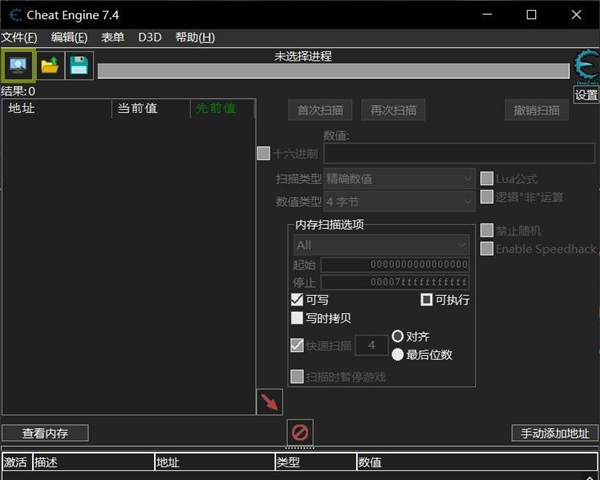Click the open process icon
This screenshot has width=600, height=480.
[18, 65]
